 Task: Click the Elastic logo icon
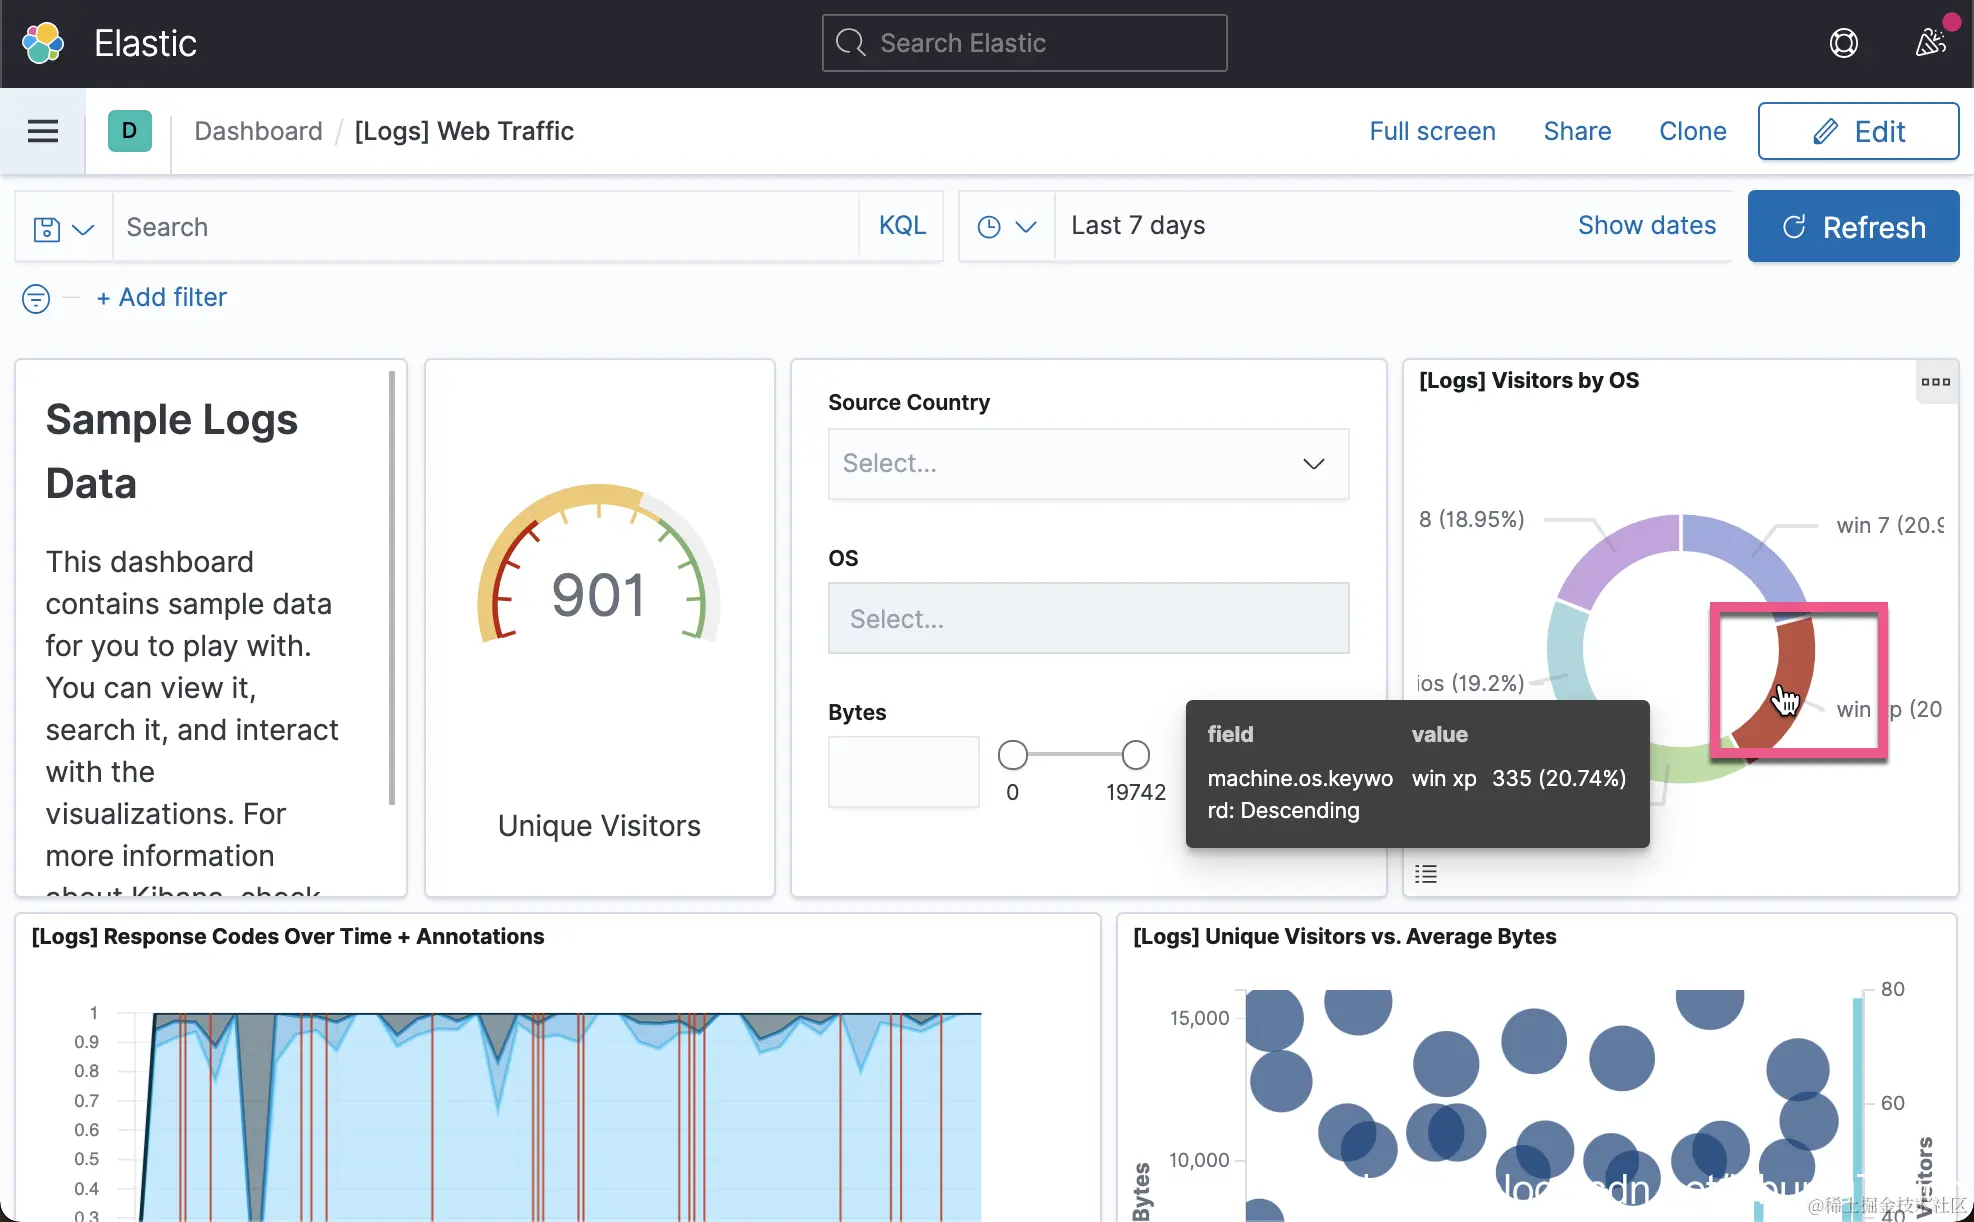tap(43, 43)
